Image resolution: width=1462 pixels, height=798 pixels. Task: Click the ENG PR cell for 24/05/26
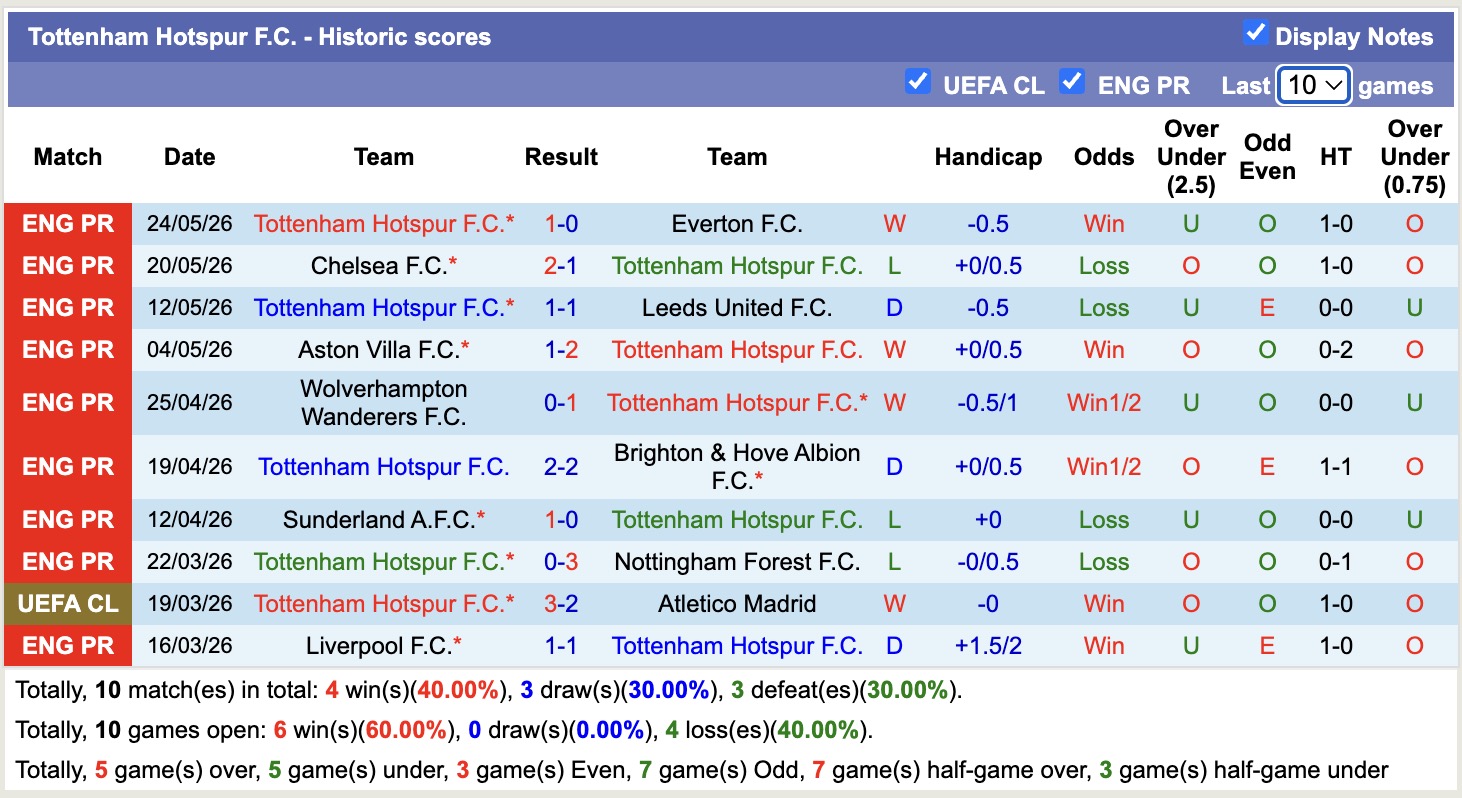point(68,224)
